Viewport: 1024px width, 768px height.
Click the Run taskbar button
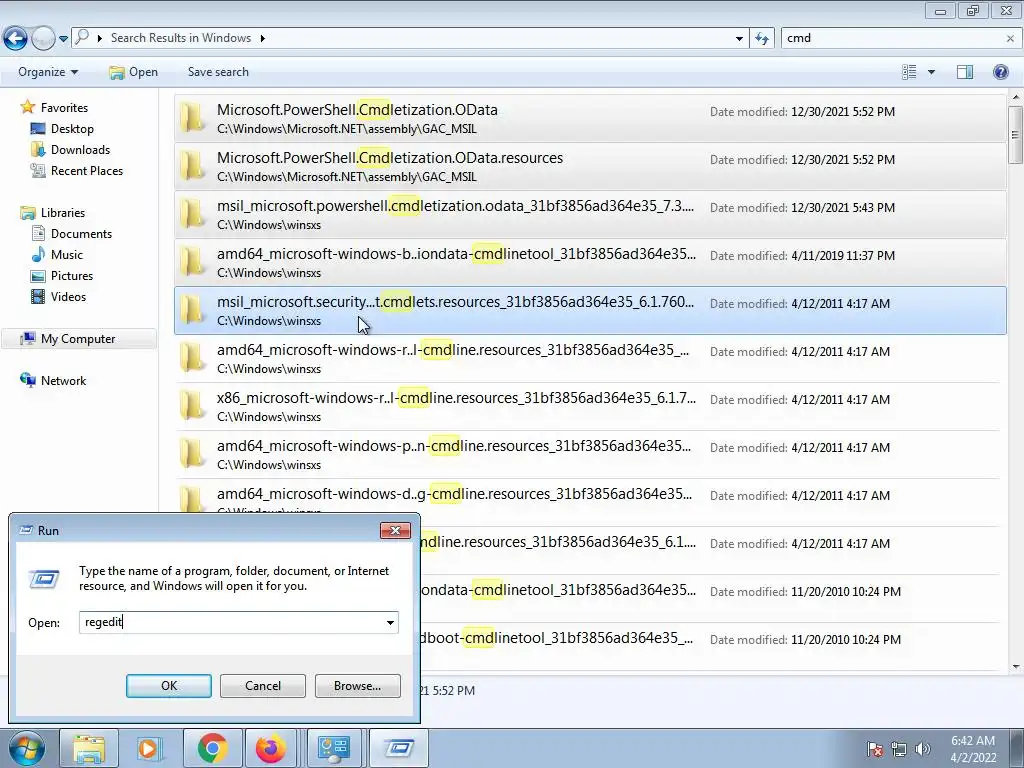point(399,748)
